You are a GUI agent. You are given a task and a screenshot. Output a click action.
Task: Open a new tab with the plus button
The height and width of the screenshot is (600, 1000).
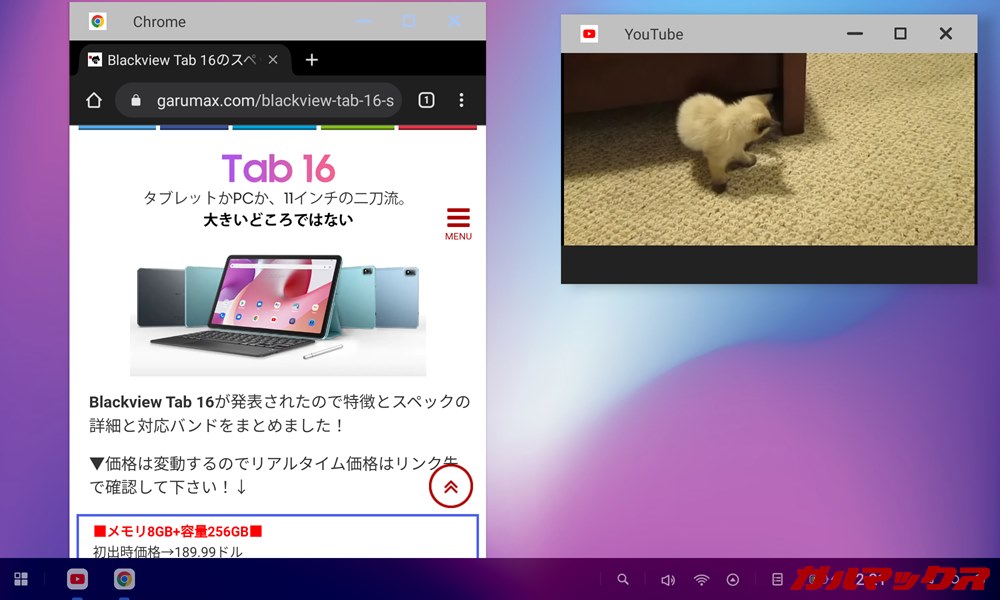311,60
